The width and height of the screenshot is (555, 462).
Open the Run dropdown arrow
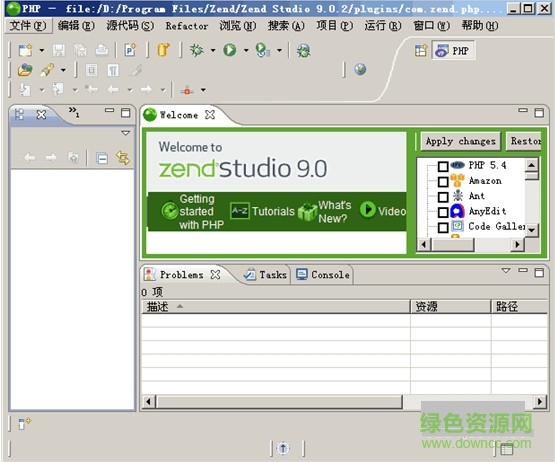pos(246,50)
